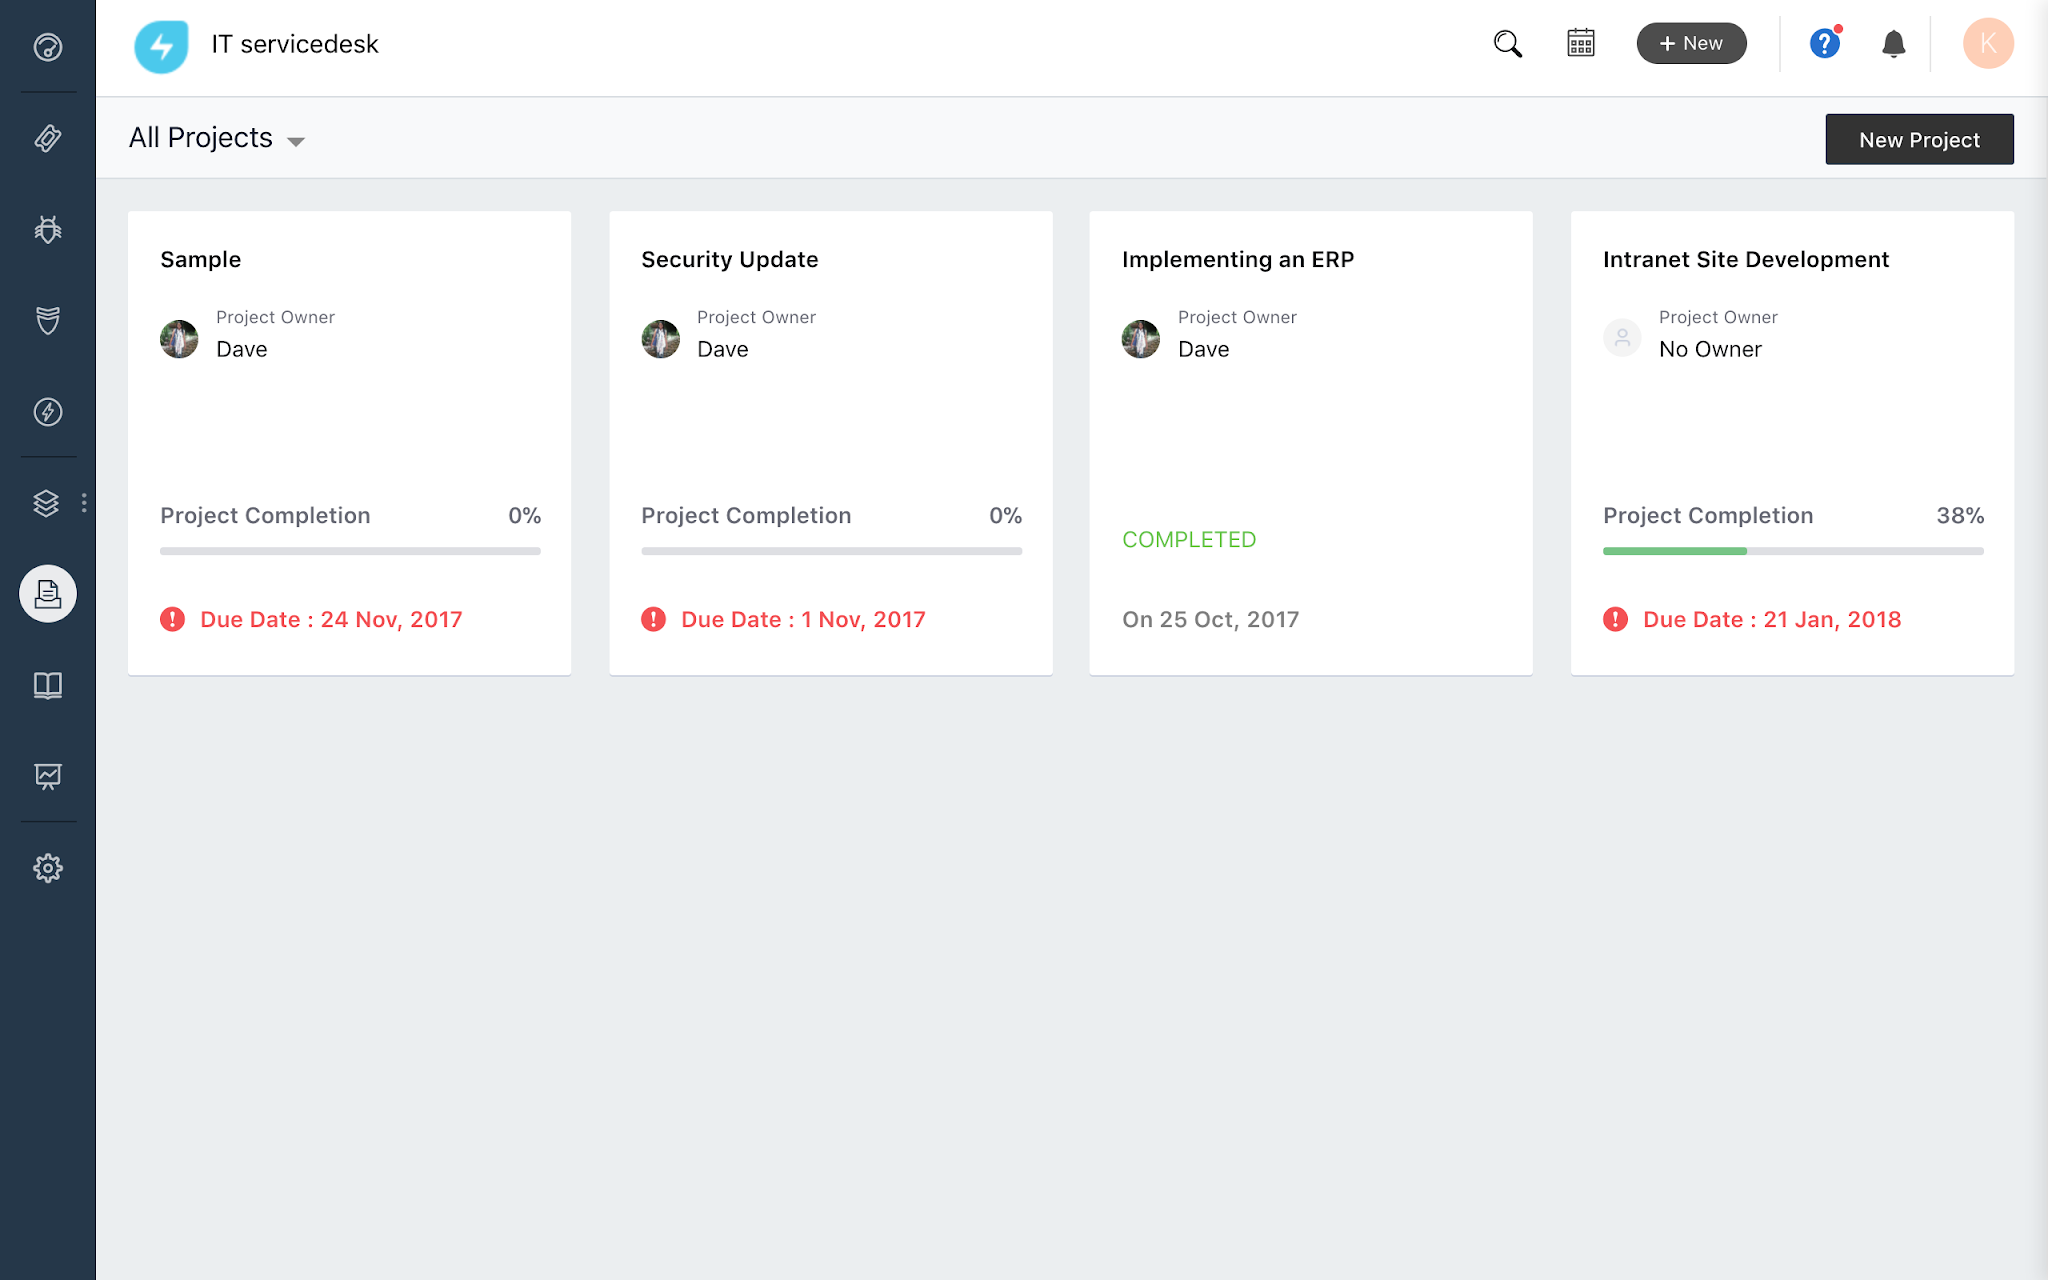
Task: Open the help question mark icon
Action: click(1824, 44)
